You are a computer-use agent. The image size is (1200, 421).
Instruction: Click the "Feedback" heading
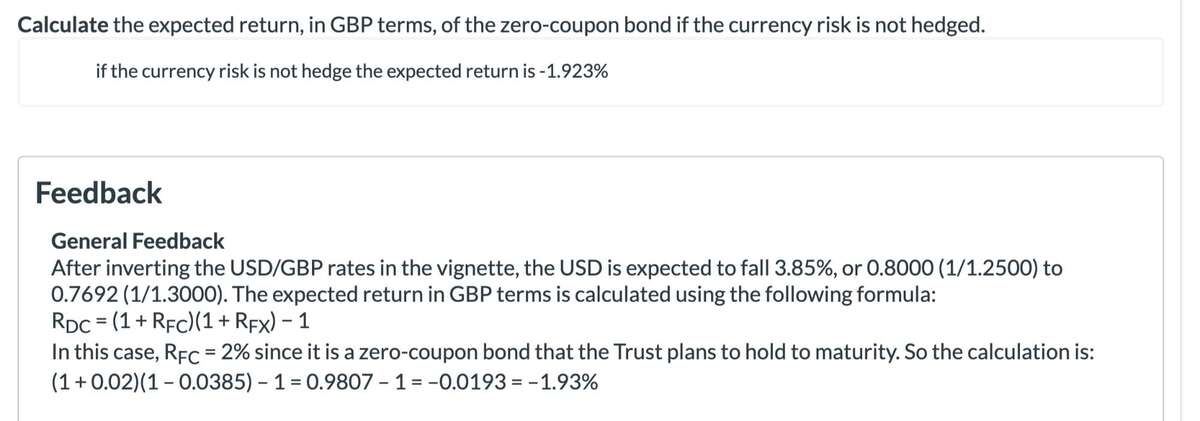tap(98, 192)
